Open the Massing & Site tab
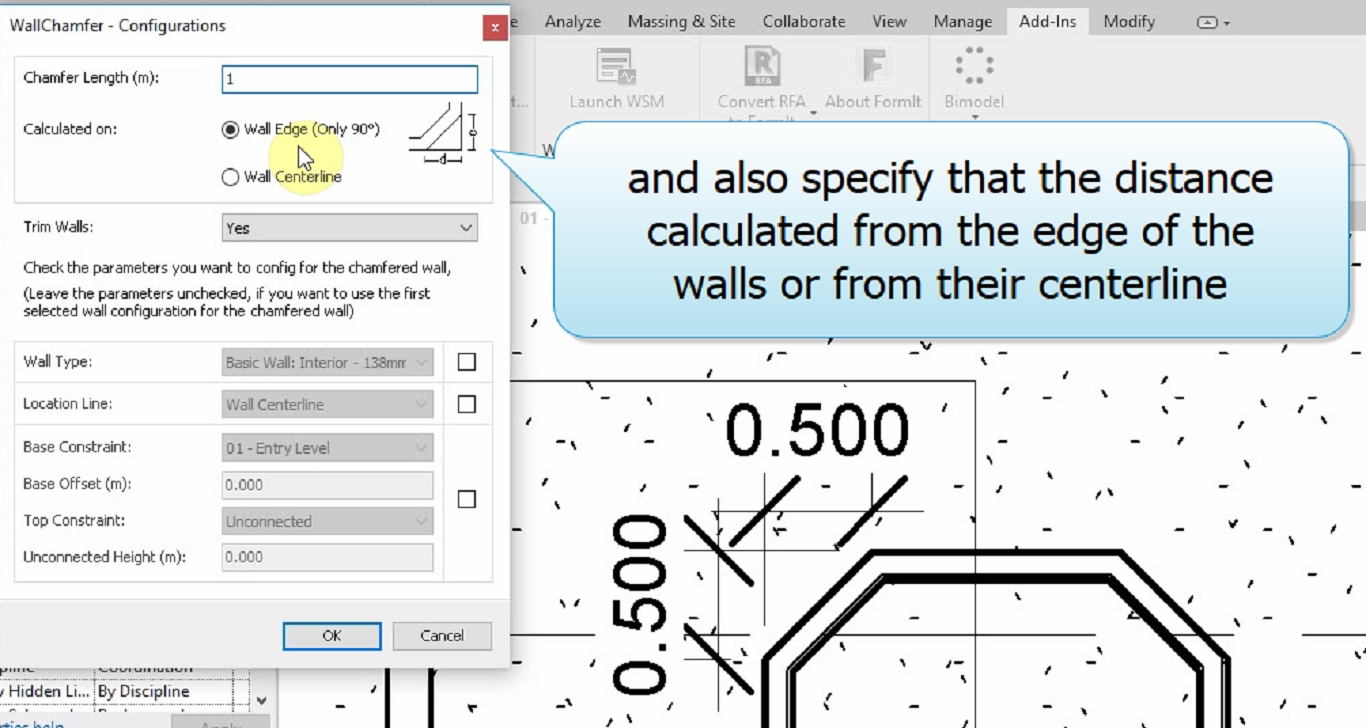The image size is (1366, 728). [681, 21]
